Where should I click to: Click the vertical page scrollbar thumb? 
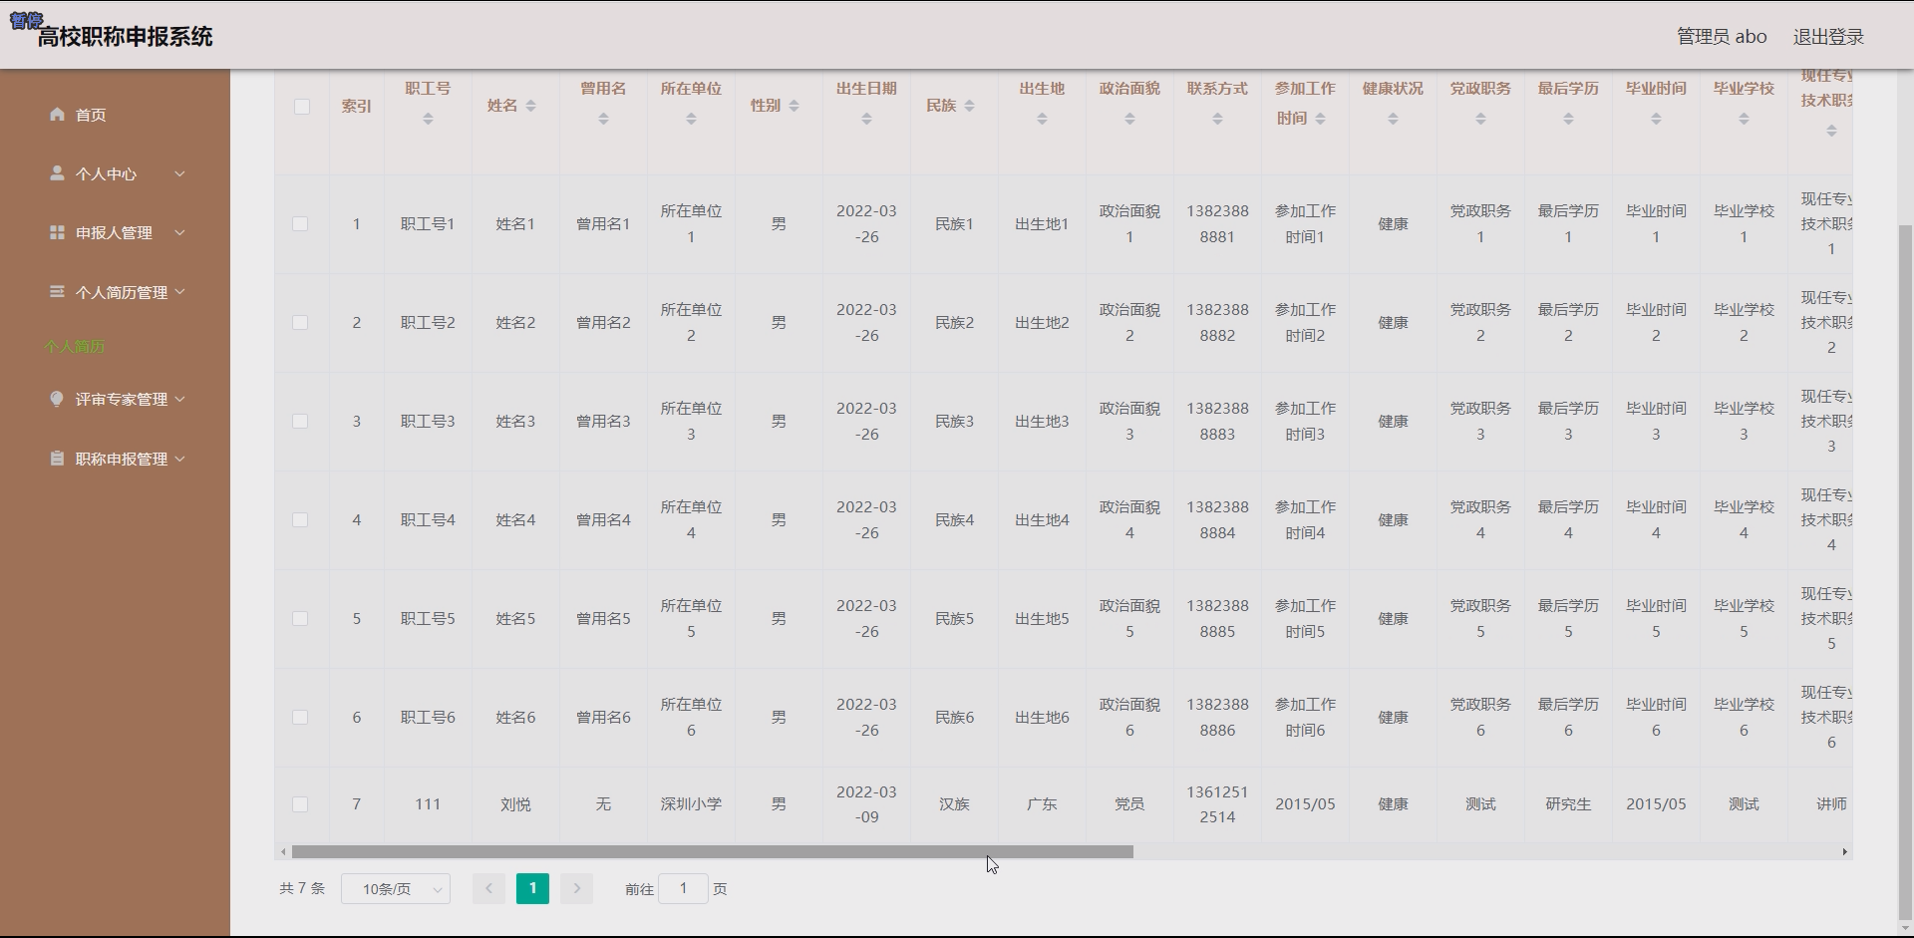[x=1905, y=572]
